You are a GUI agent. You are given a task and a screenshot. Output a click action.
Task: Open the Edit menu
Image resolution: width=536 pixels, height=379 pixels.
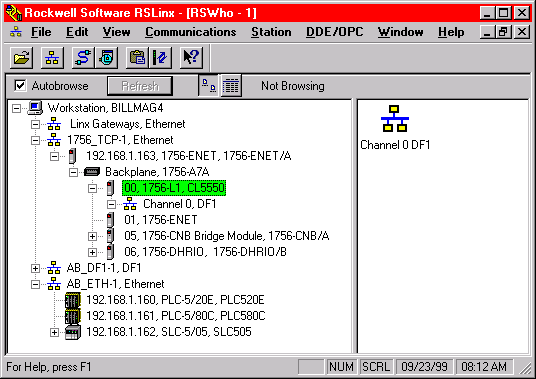click(77, 32)
